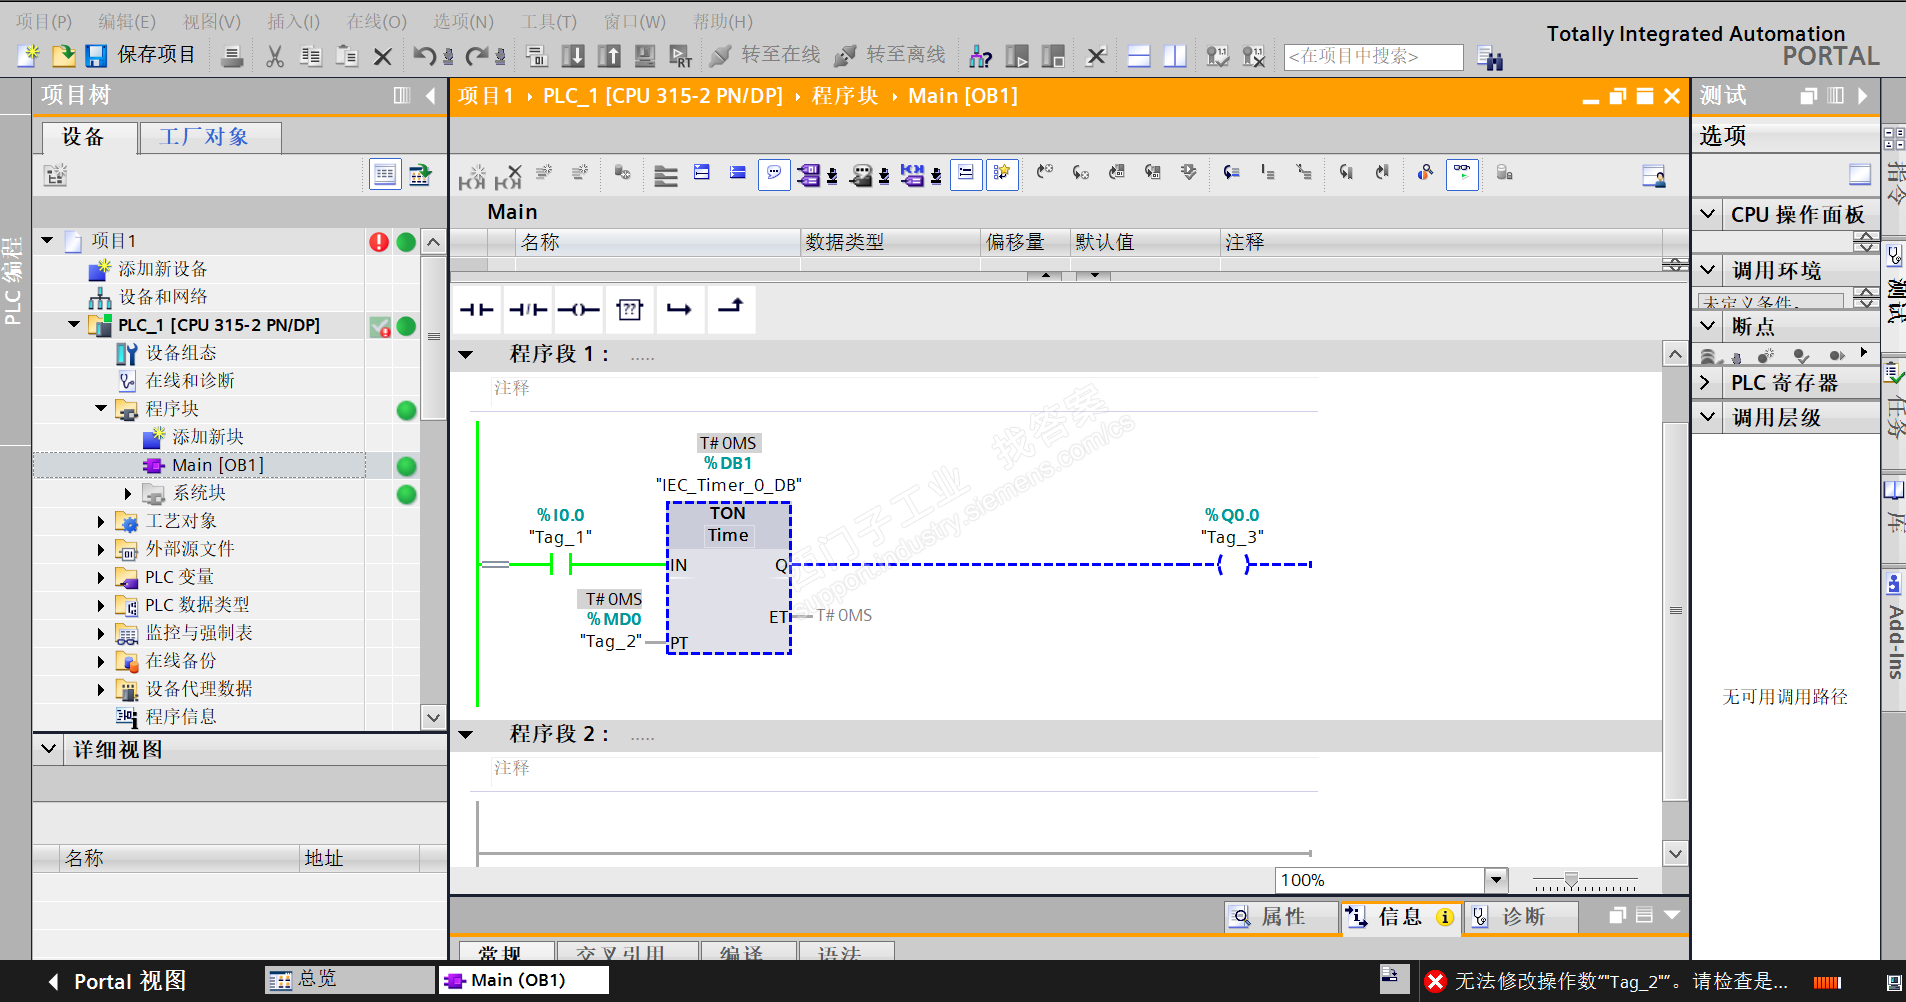
Task: Open the 总览 overview button
Action: tap(350, 980)
